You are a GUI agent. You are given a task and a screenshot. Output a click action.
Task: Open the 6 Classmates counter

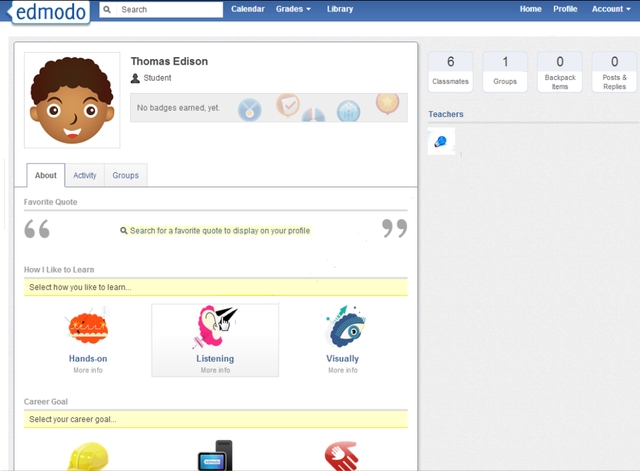450,72
